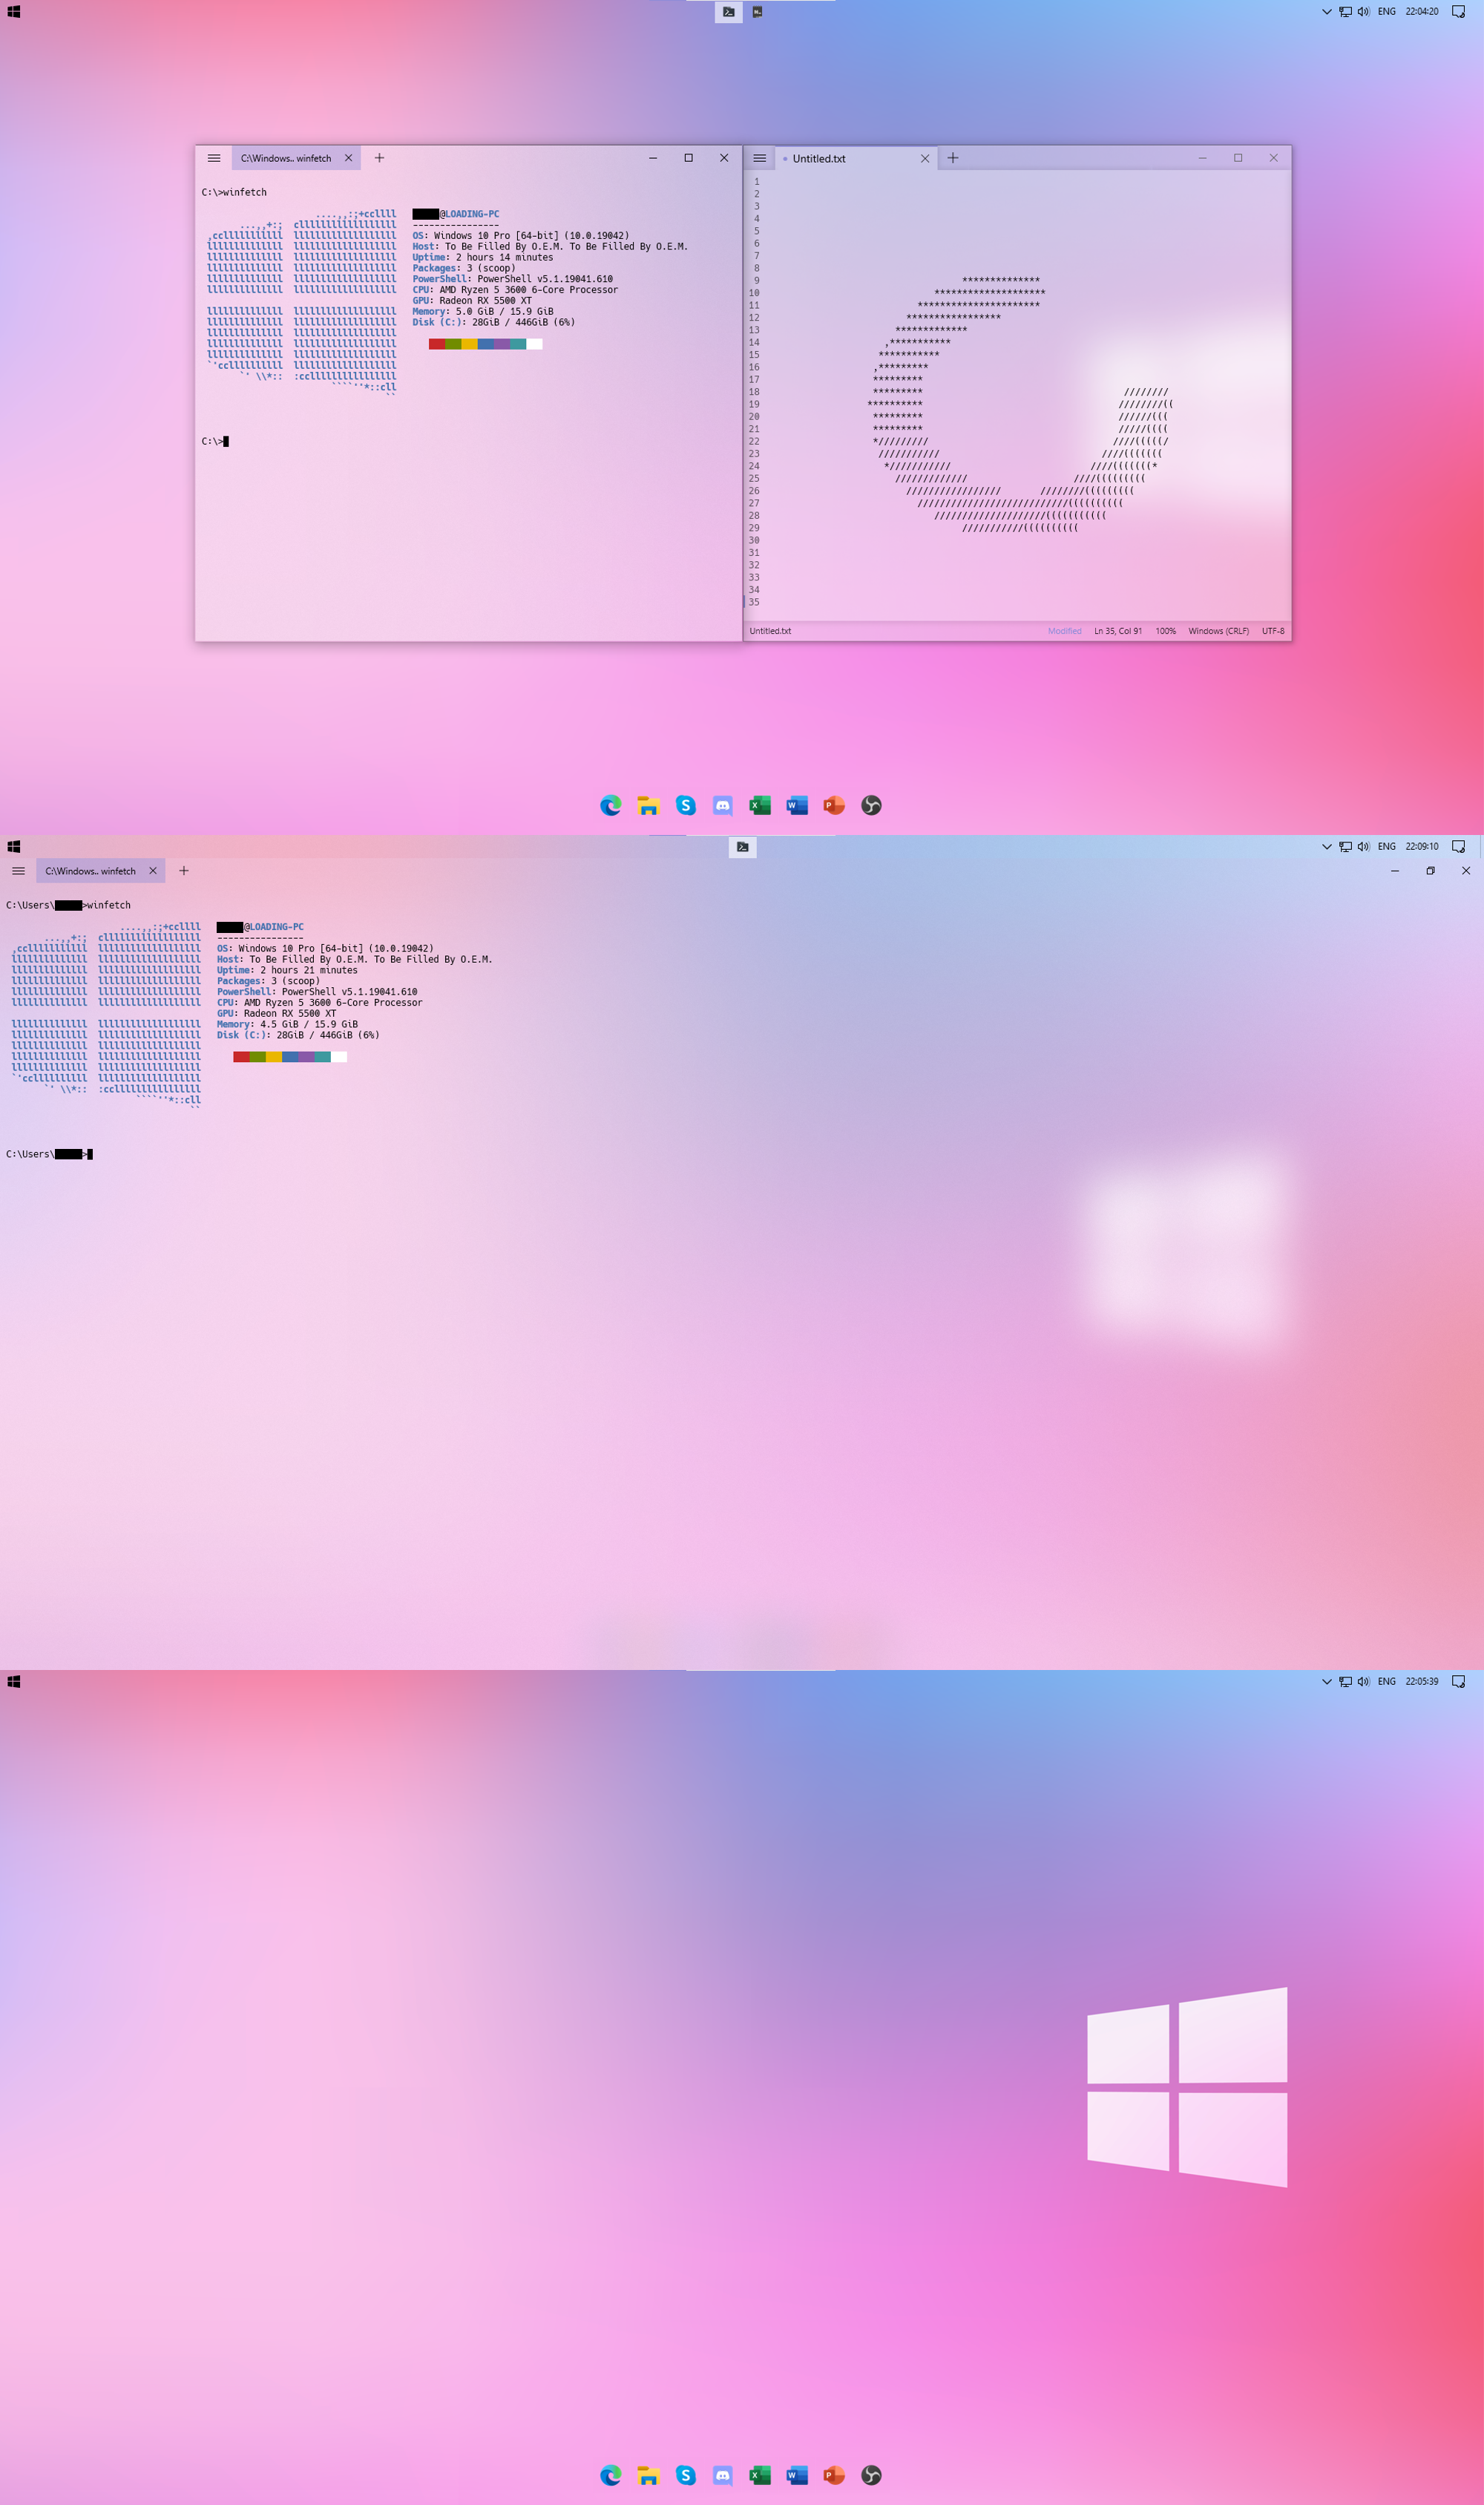Open File Explorer in the 22:04:20 desktop dock
Image resolution: width=1484 pixels, height=2505 pixels.
(x=648, y=805)
